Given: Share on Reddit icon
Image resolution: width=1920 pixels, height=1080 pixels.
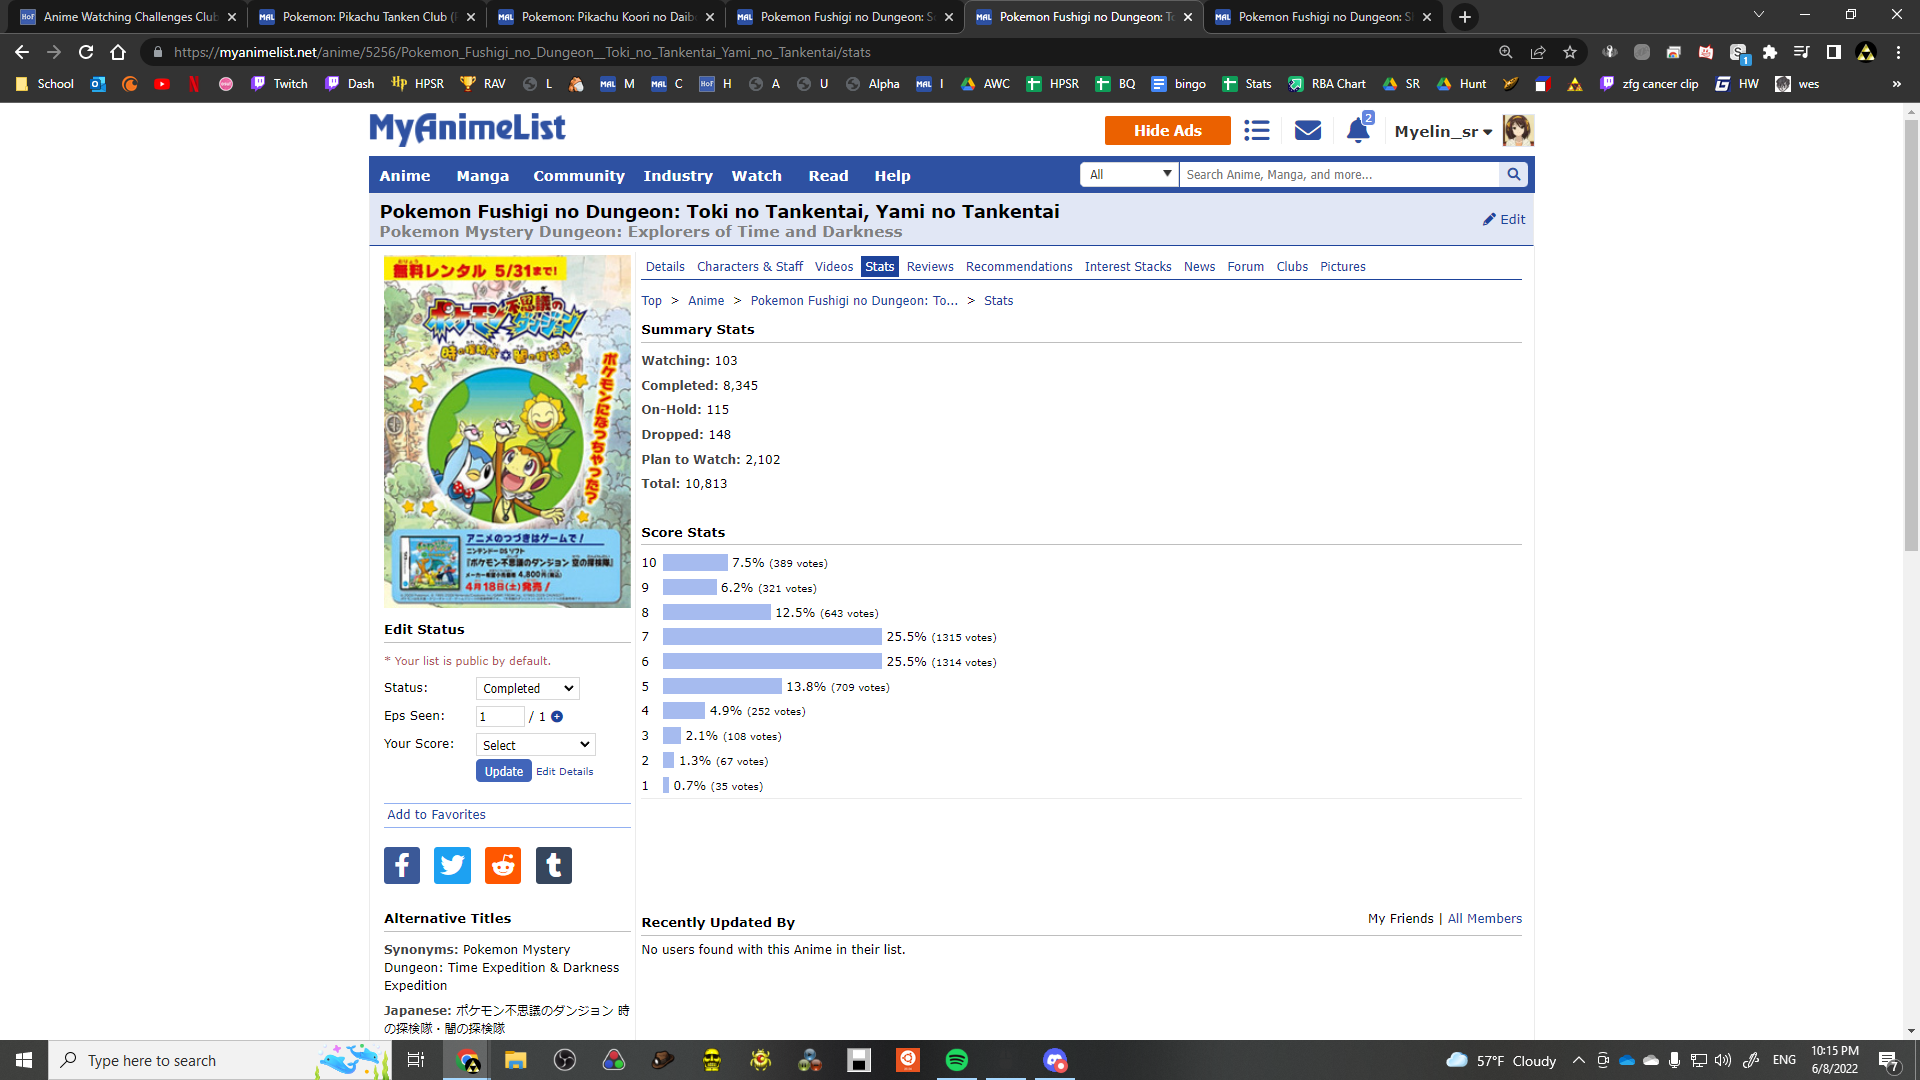Looking at the screenshot, I should point(503,865).
